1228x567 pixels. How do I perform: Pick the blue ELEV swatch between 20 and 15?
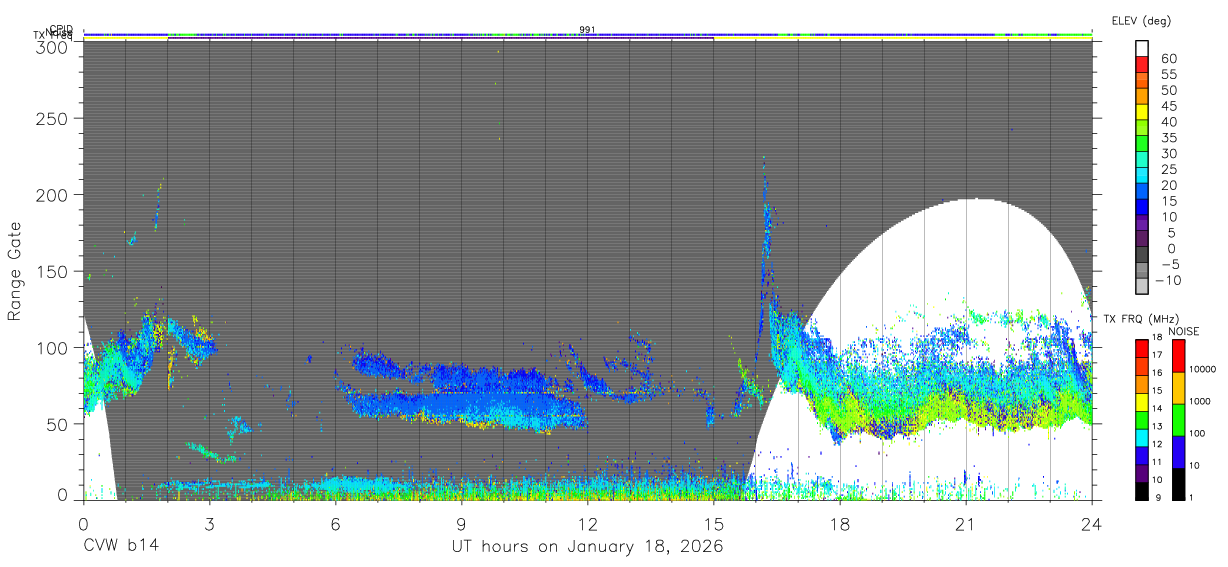click(x=1143, y=192)
